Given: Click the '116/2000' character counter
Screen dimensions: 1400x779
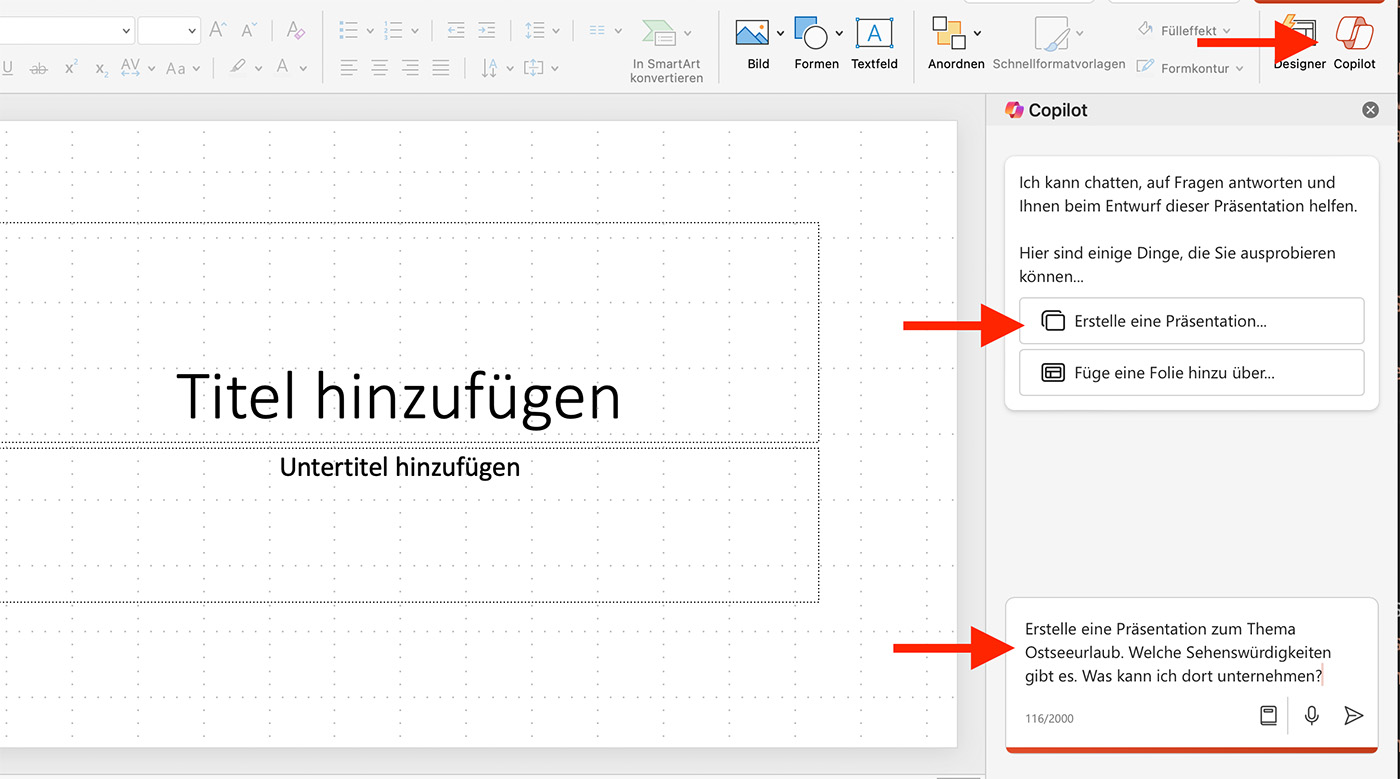Looking at the screenshot, I should pyautogui.click(x=1049, y=718).
